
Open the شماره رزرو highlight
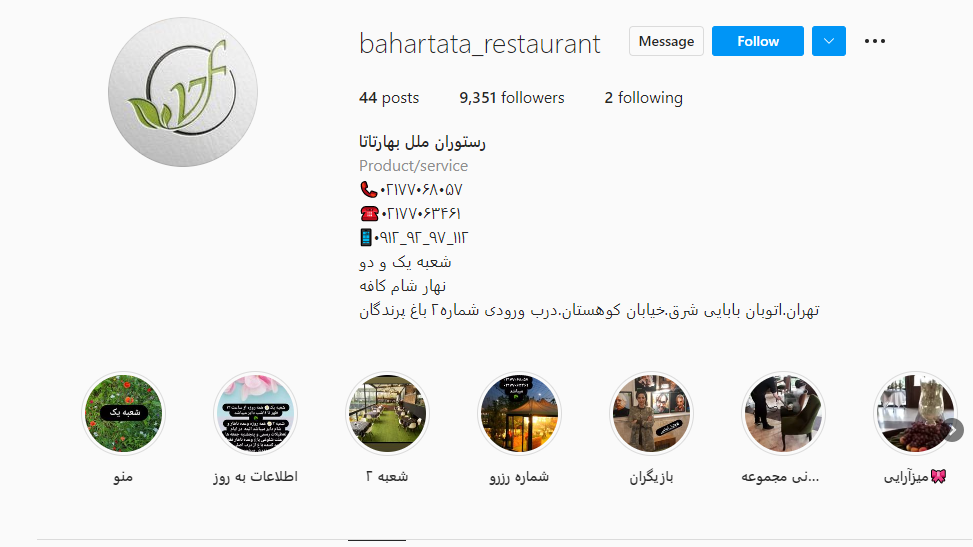click(x=519, y=414)
